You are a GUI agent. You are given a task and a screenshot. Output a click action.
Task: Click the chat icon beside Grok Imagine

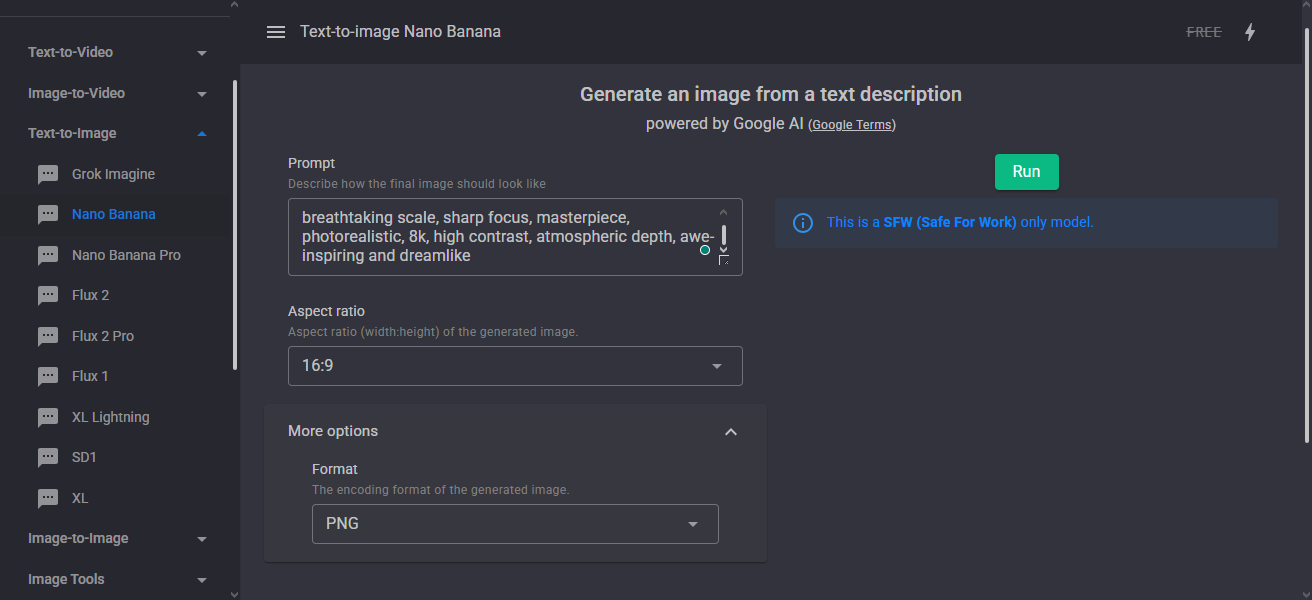[x=48, y=175]
